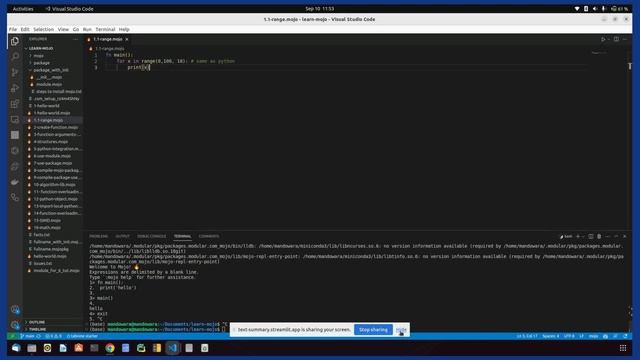This screenshot has height=360, width=640.
Task: Open the run button dropdown arrow
Action: click(x=608, y=39)
